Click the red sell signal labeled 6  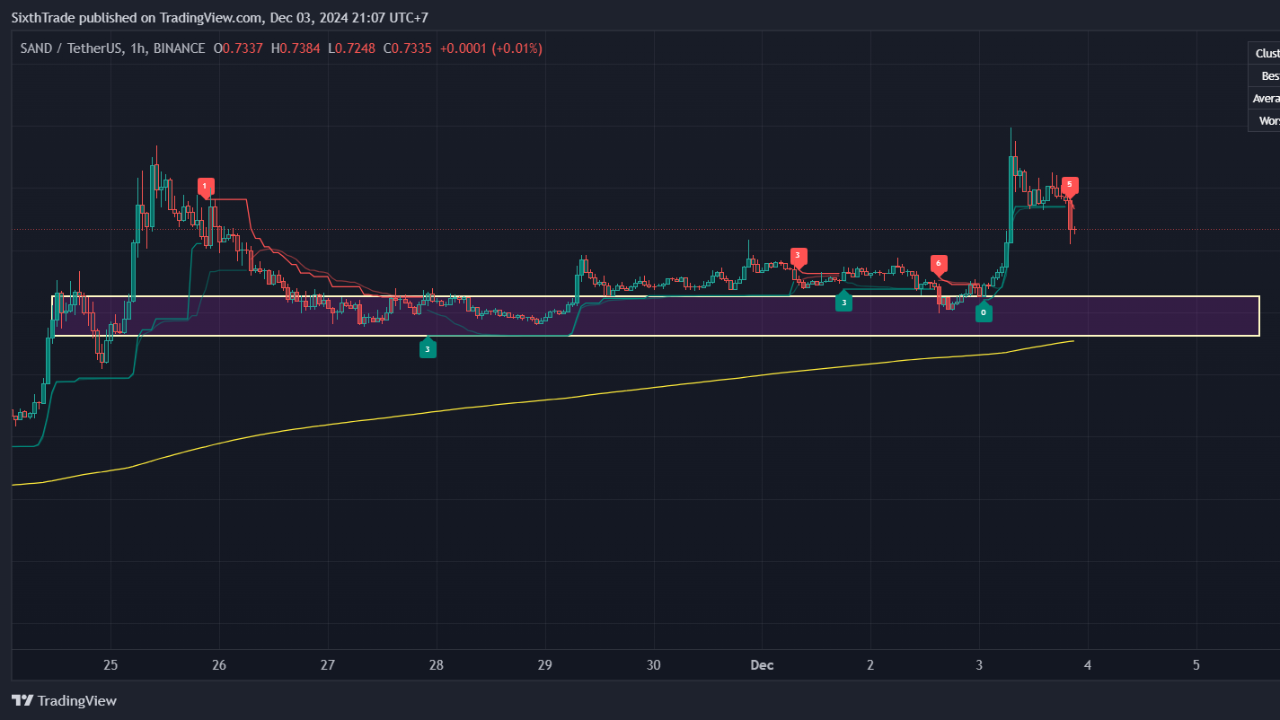coord(938,264)
